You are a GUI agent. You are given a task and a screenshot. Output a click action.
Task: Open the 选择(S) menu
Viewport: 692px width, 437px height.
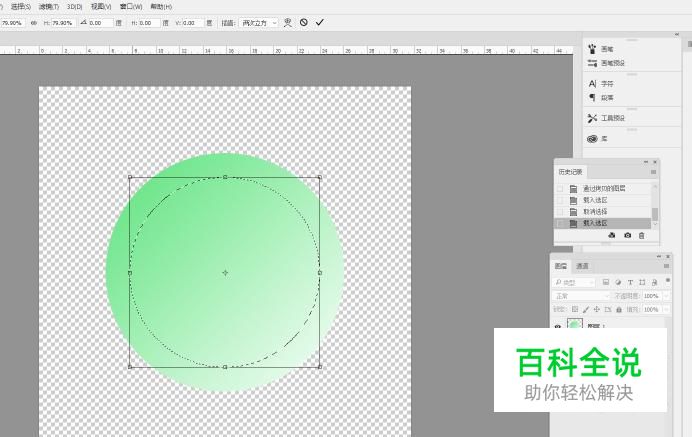pyautogui.click(x=21, y=7)
